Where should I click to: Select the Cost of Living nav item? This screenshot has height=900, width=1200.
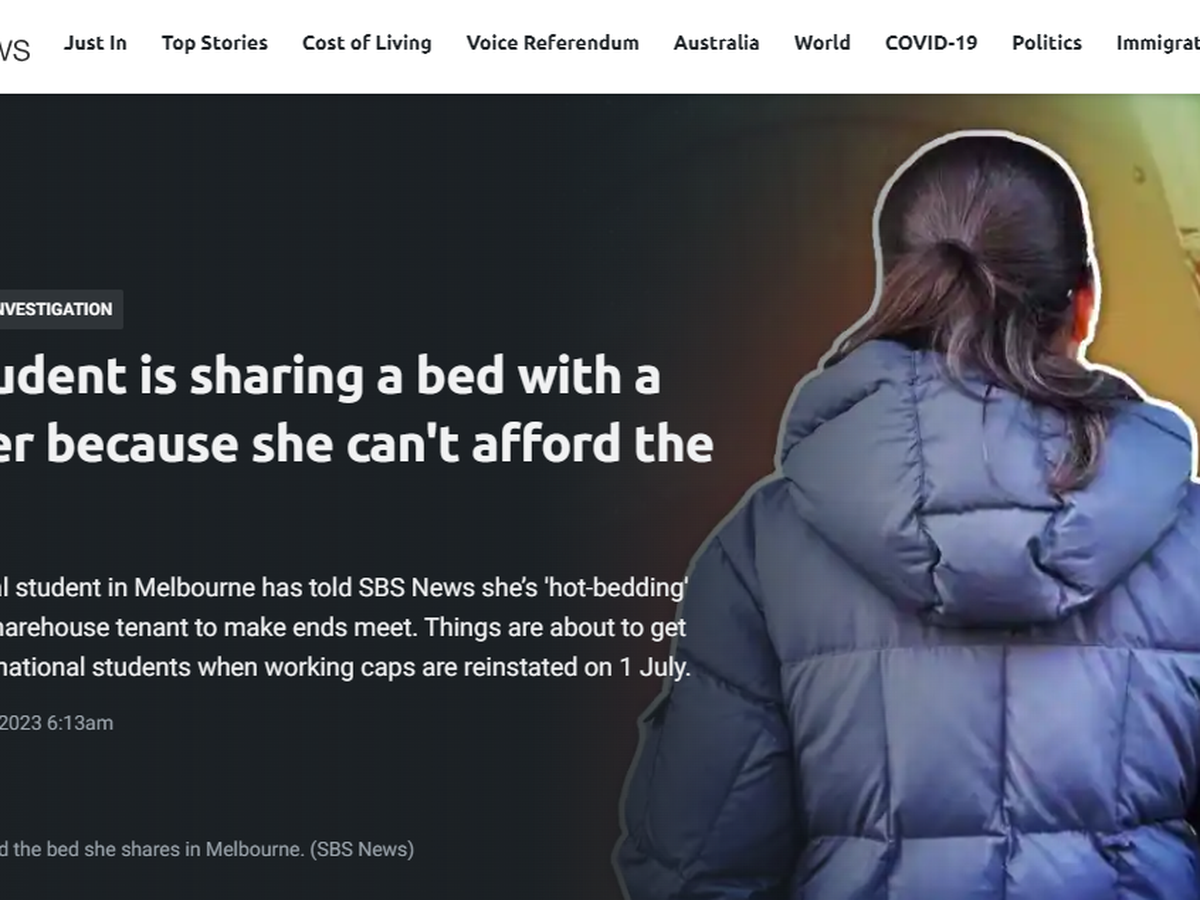pyautogui.click(x=367, y=43)
